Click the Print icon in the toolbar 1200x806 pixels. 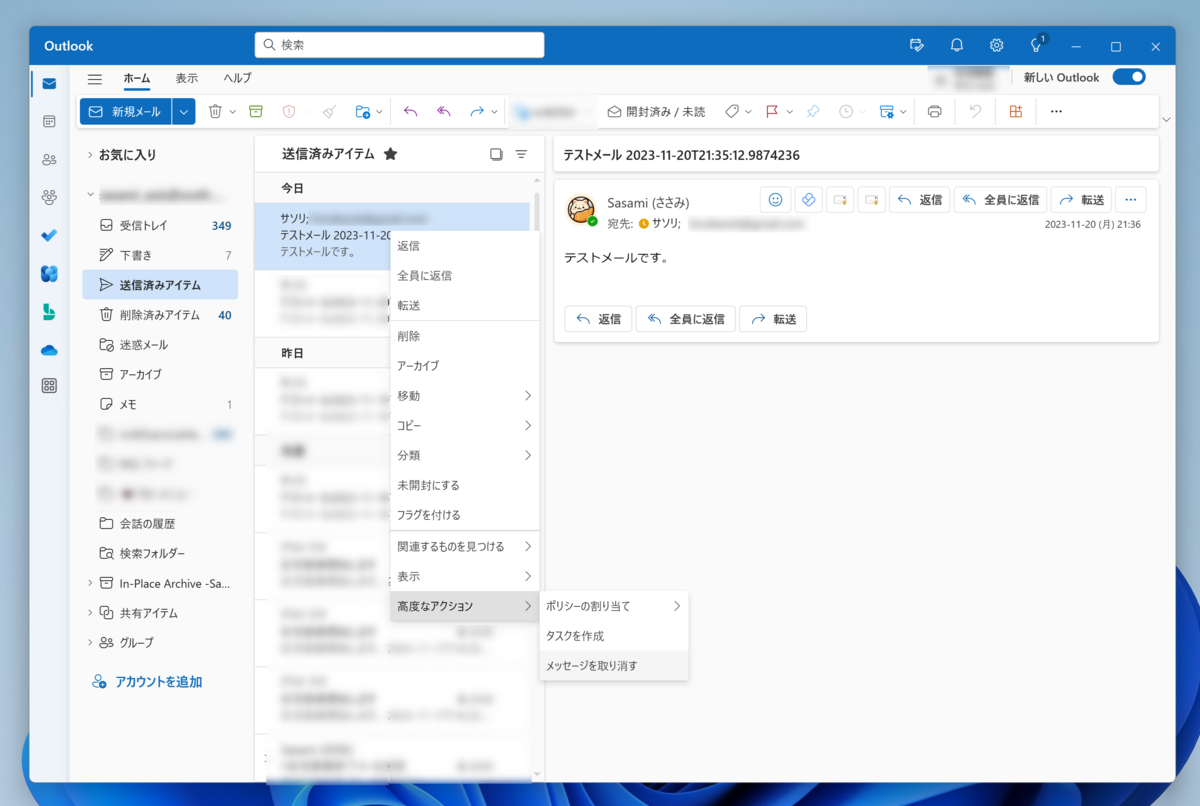pyautogui.click(x=935, y=112)
